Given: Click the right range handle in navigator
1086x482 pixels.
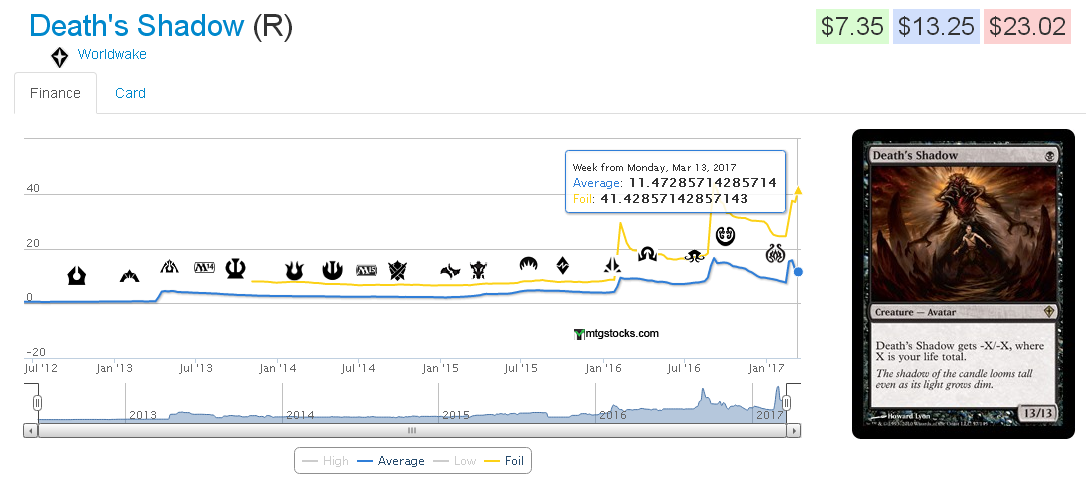Looking at the screenshot, I should coord(786,402).
